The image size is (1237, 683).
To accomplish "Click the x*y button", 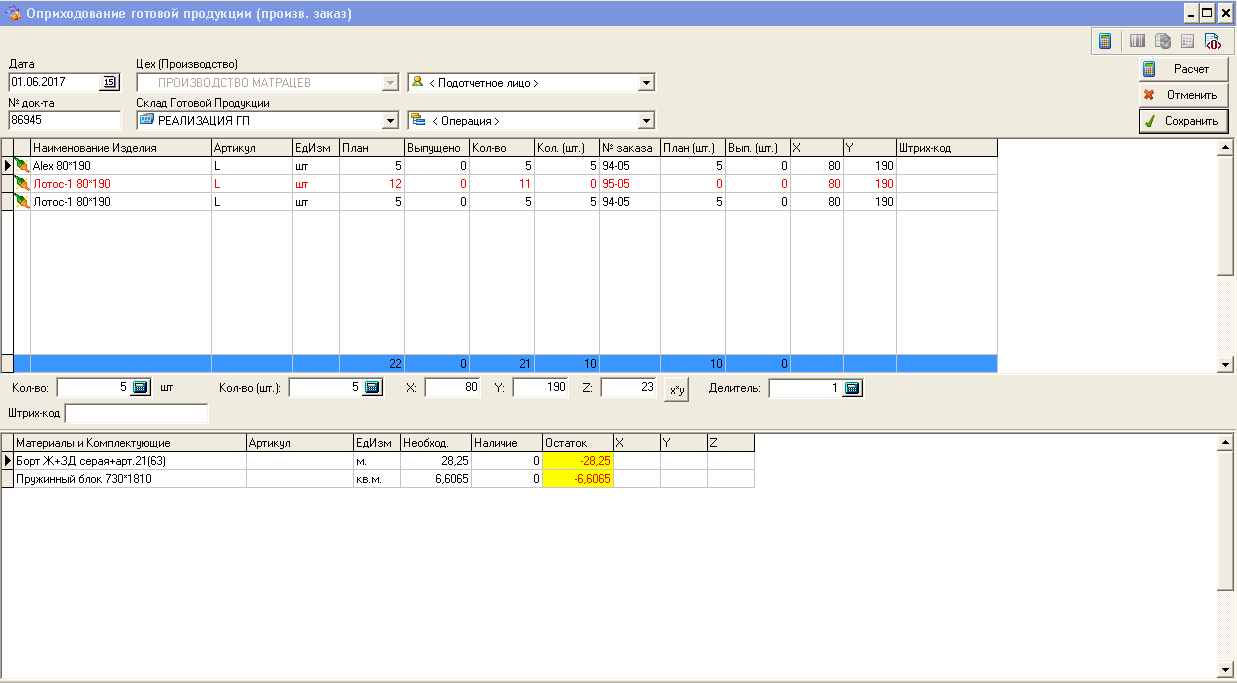I will pyautogui.click(x=677, y=389).
